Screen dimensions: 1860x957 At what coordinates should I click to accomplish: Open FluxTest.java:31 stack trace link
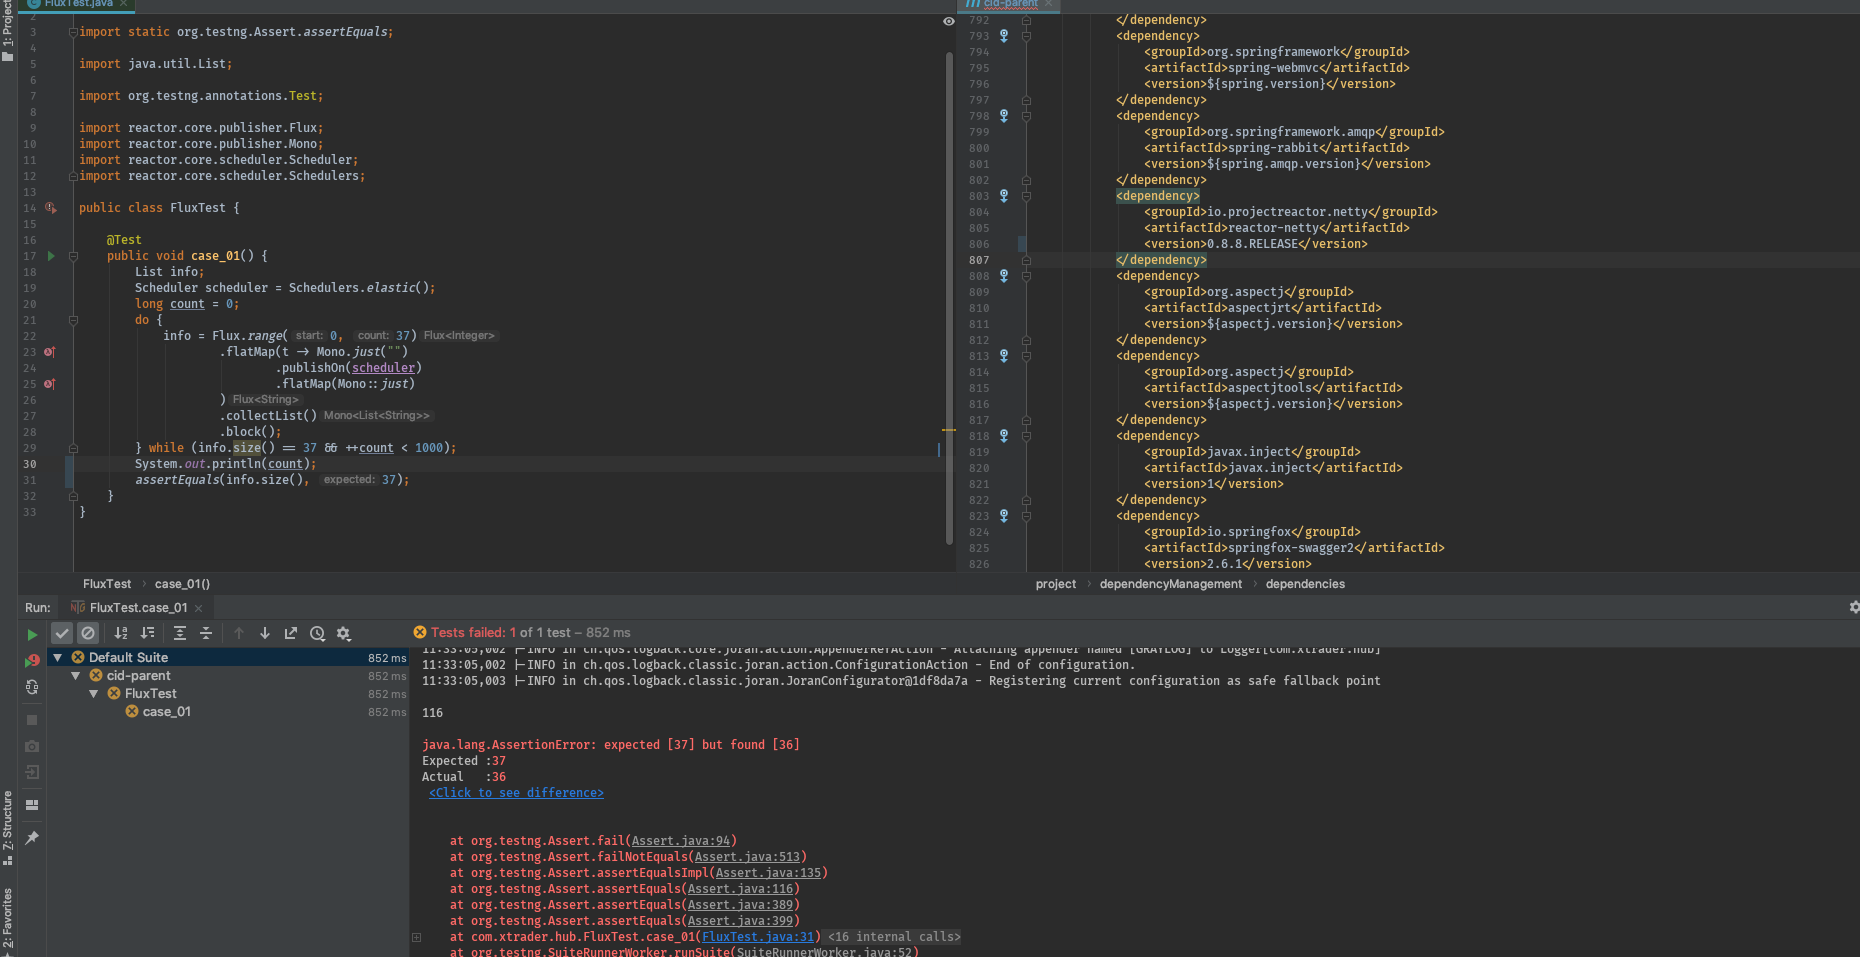758,937
